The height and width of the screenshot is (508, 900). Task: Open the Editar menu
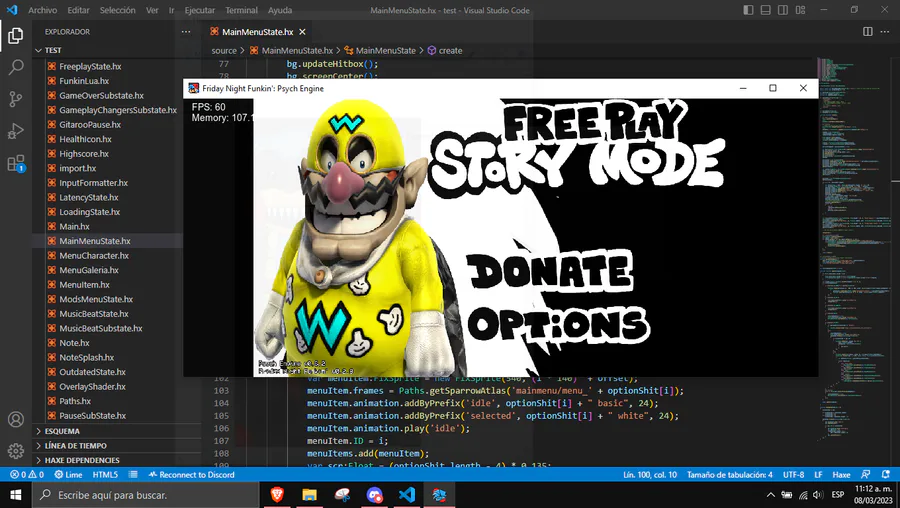coord(78,10)
